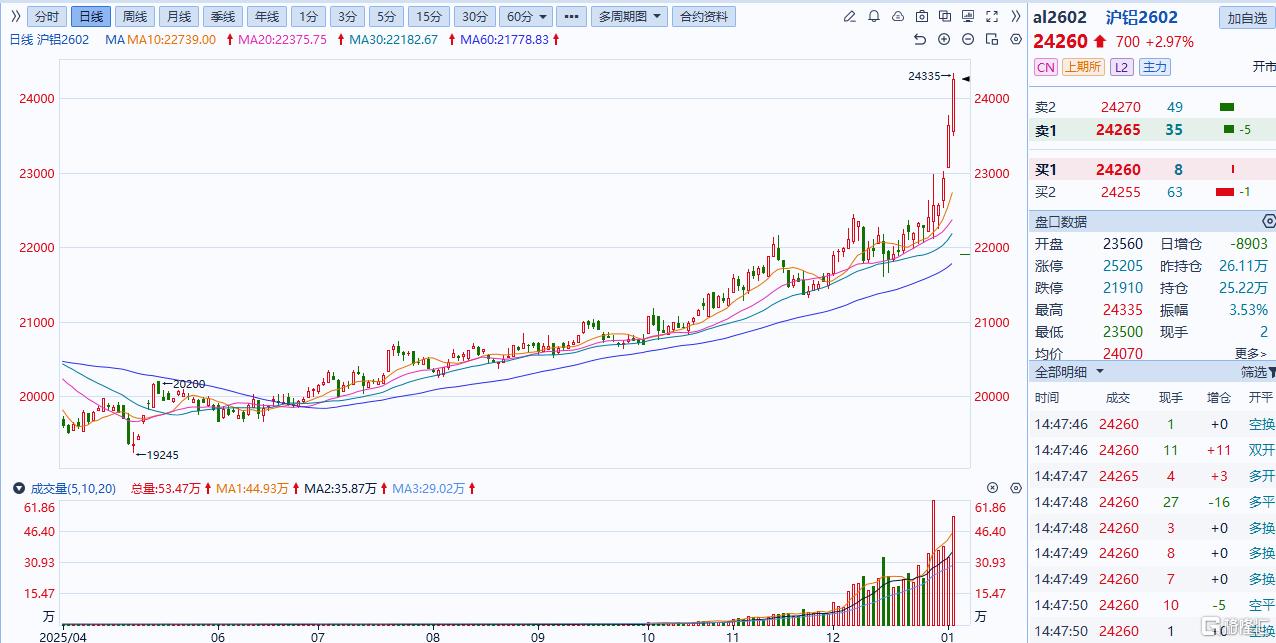Zoom in chart with plus icon

944,39
